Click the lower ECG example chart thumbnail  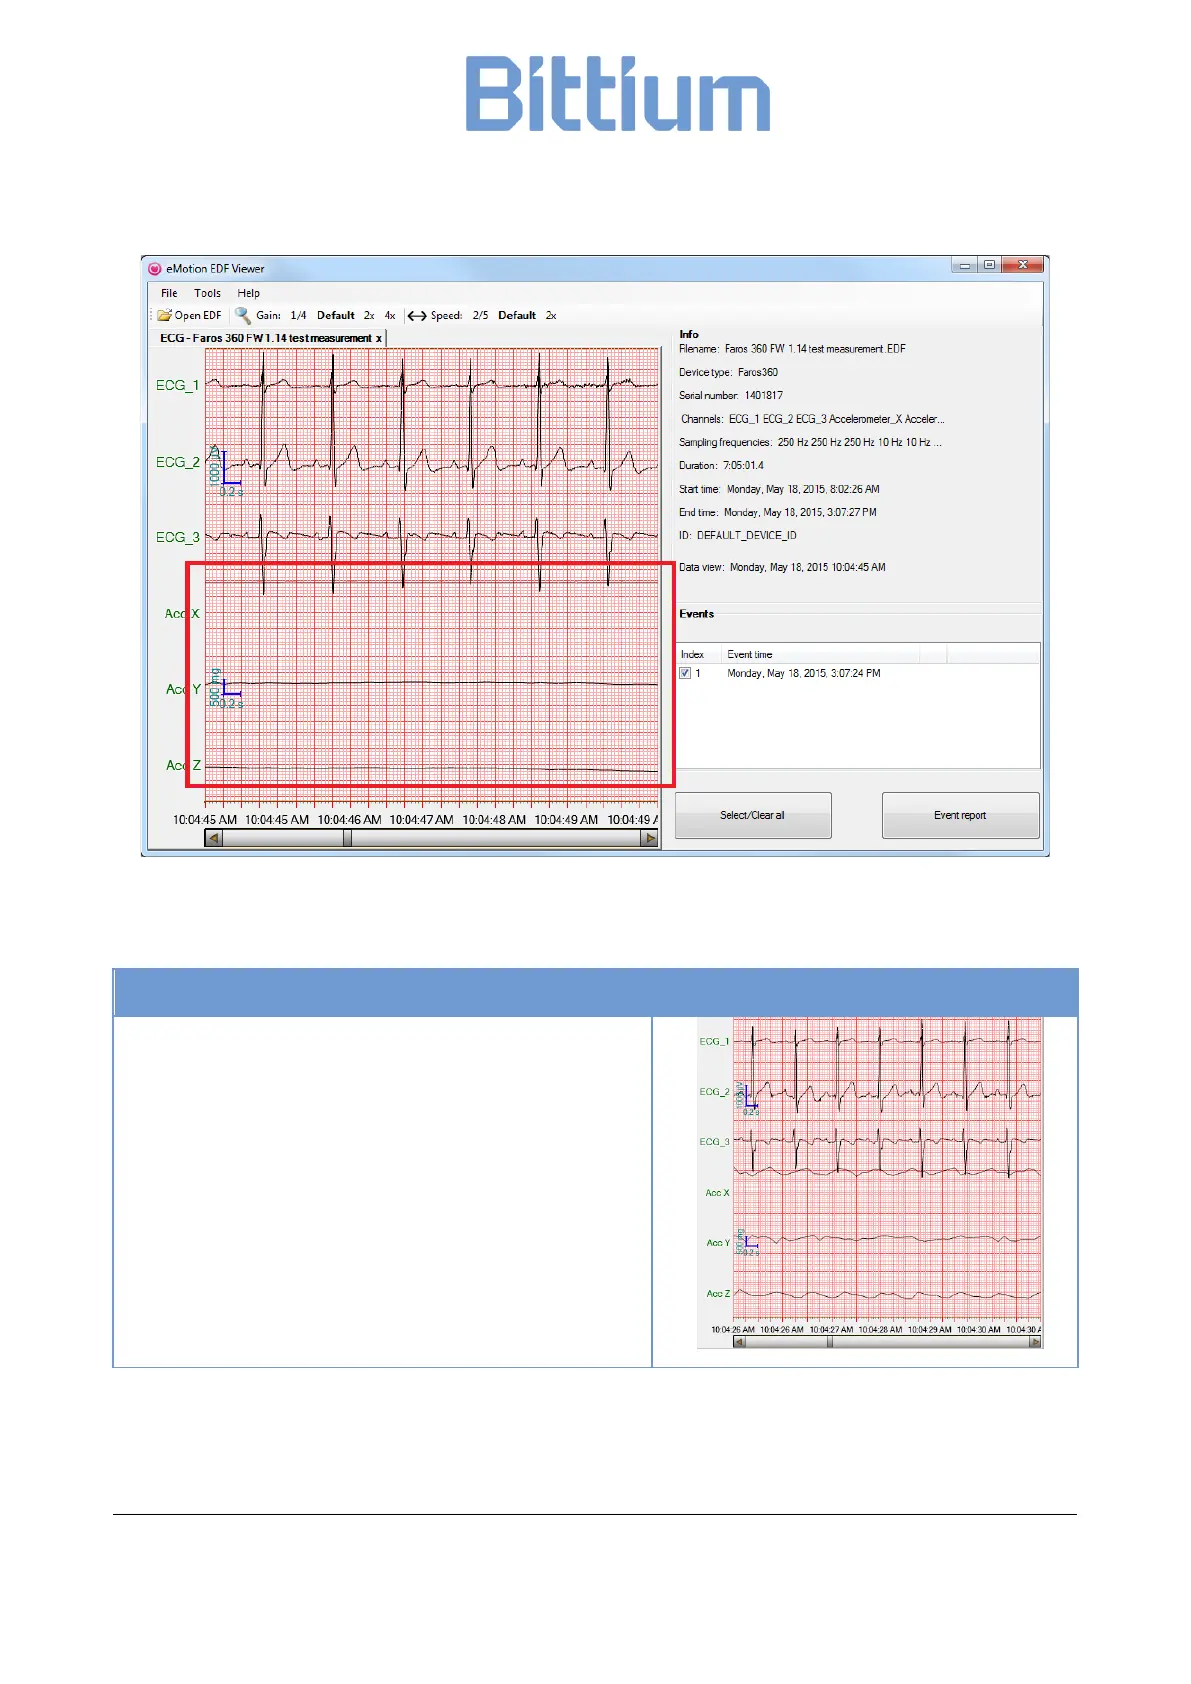(870, 1183)
